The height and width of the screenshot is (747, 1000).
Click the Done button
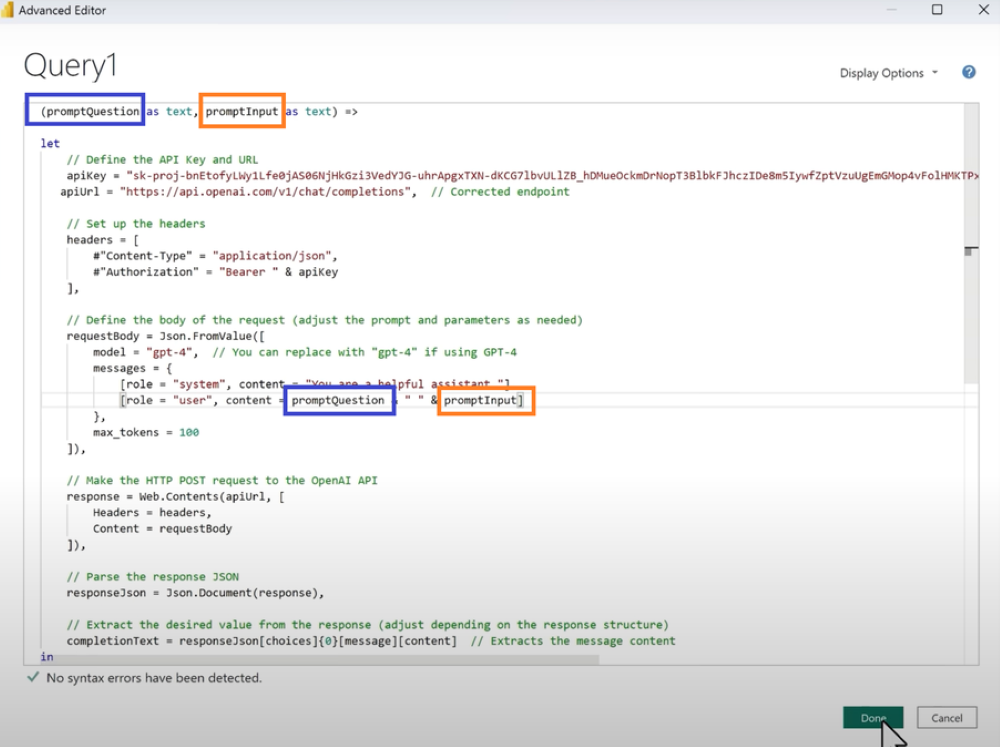pos(872,718)
